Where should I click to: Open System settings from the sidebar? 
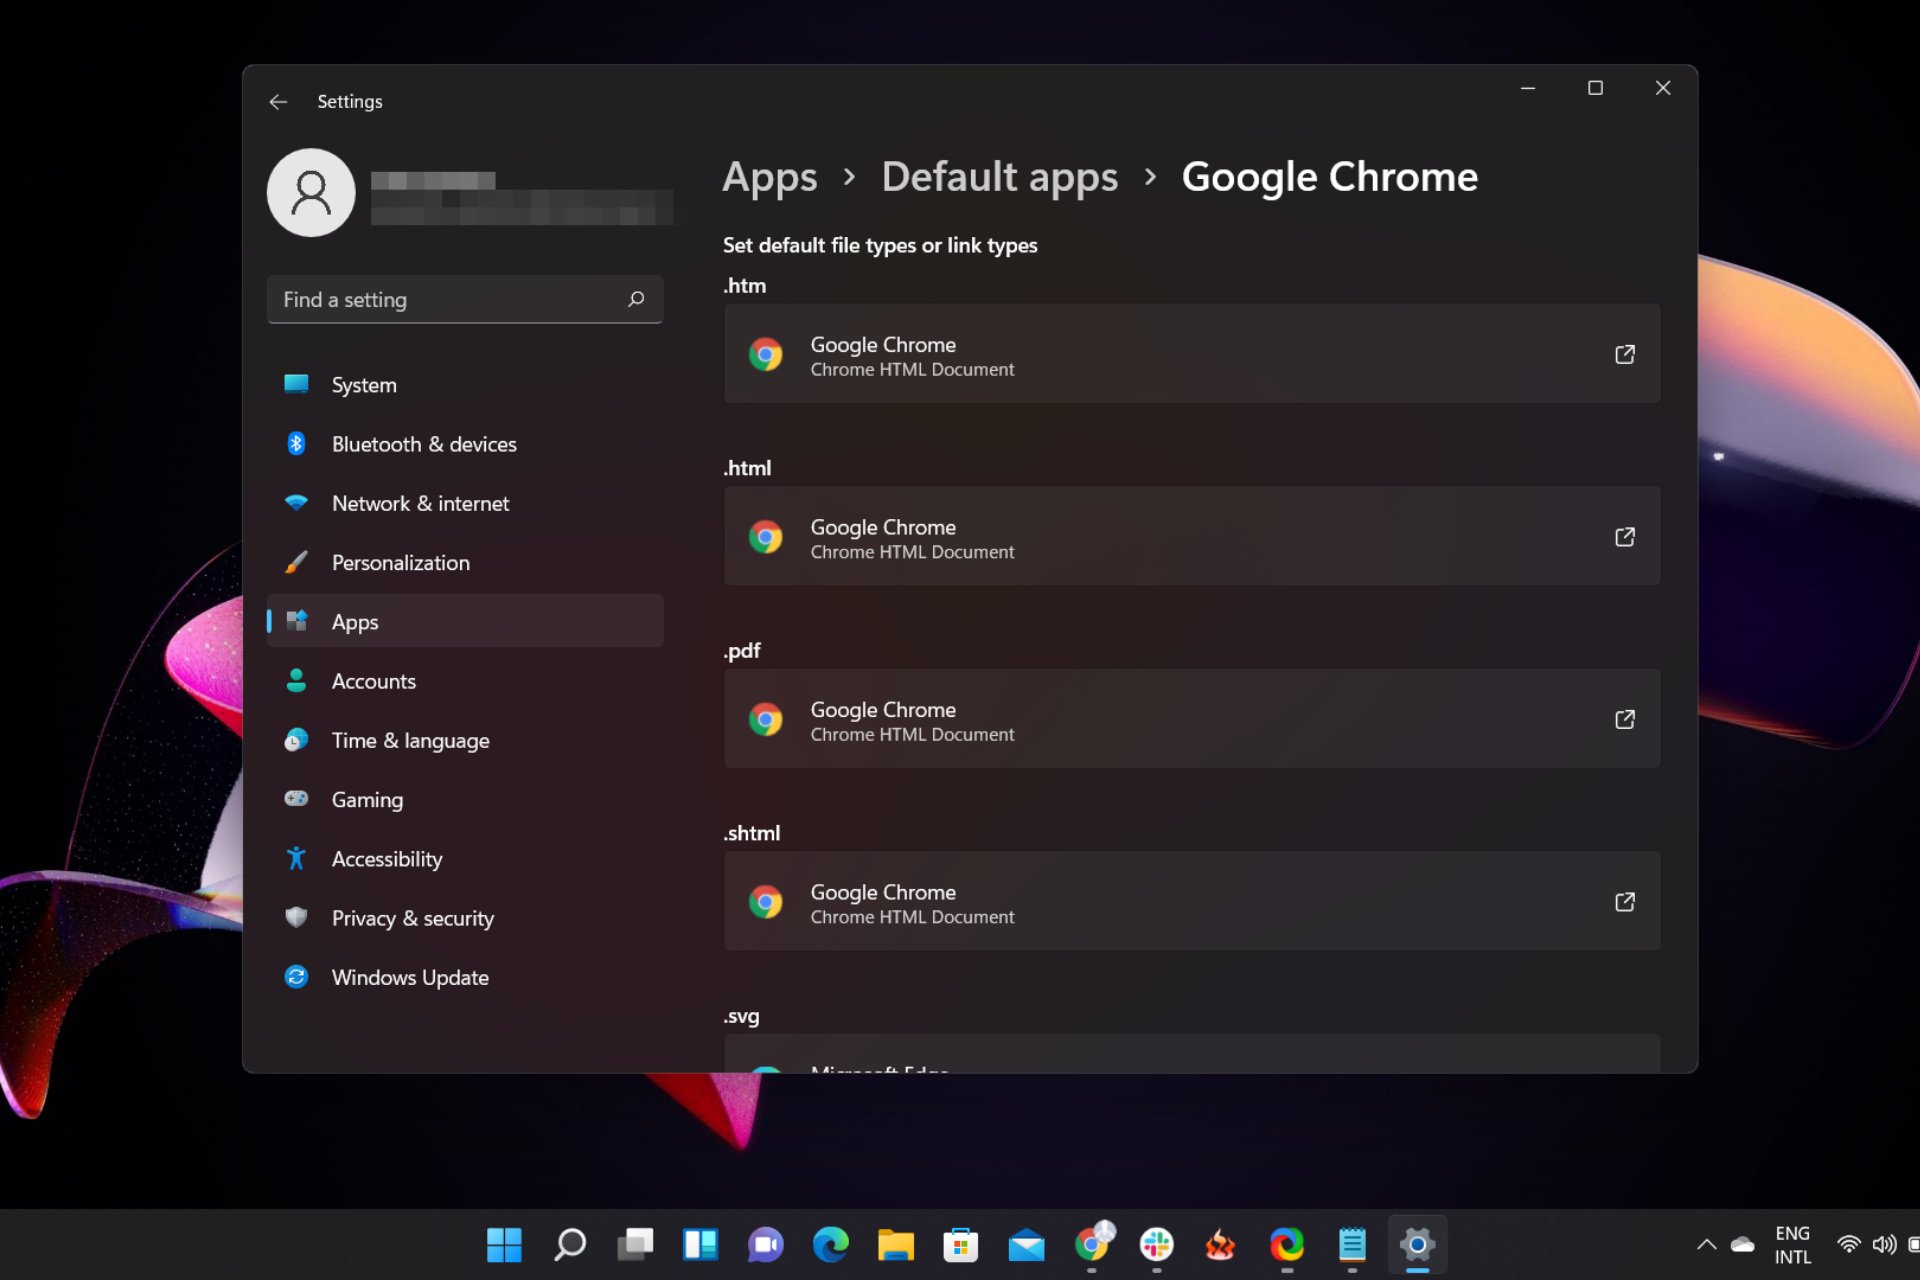click(x=363, y=384)
